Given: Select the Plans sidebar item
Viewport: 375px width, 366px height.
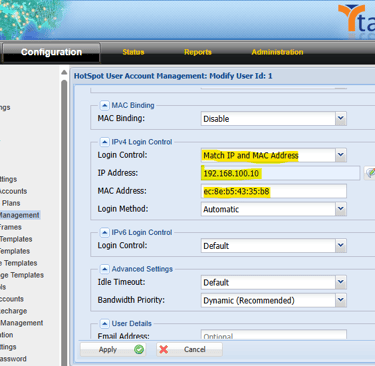Looking at the screenshot, I should pos(11,203).
